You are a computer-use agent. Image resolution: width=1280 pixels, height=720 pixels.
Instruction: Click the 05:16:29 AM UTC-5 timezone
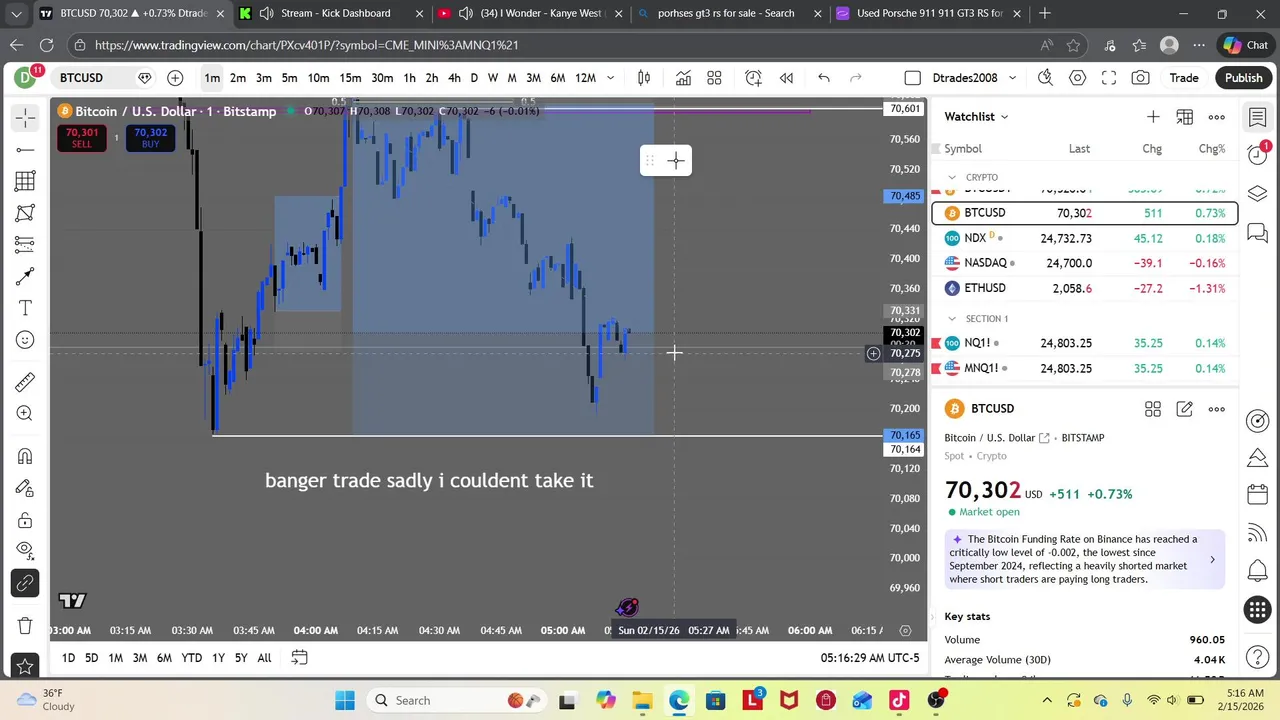point(870,658)
